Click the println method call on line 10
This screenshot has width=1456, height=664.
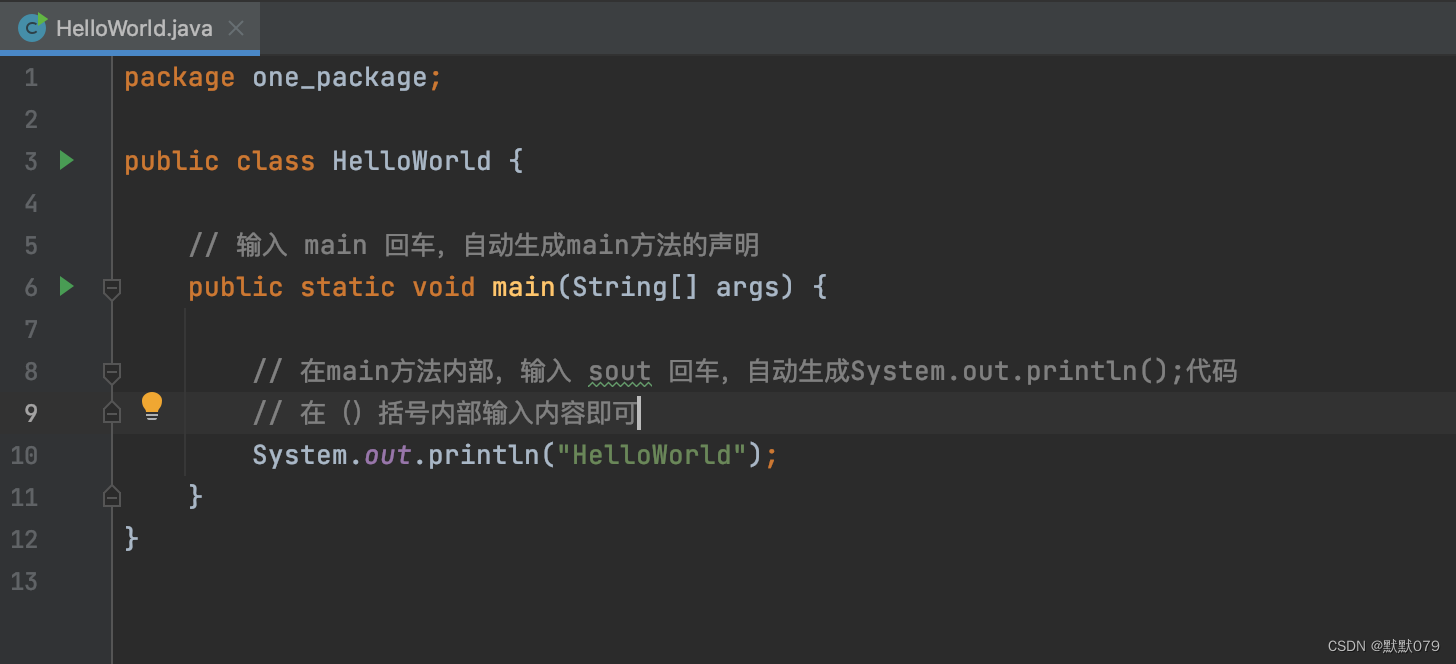pyautogui.click(x=484, y=454)
